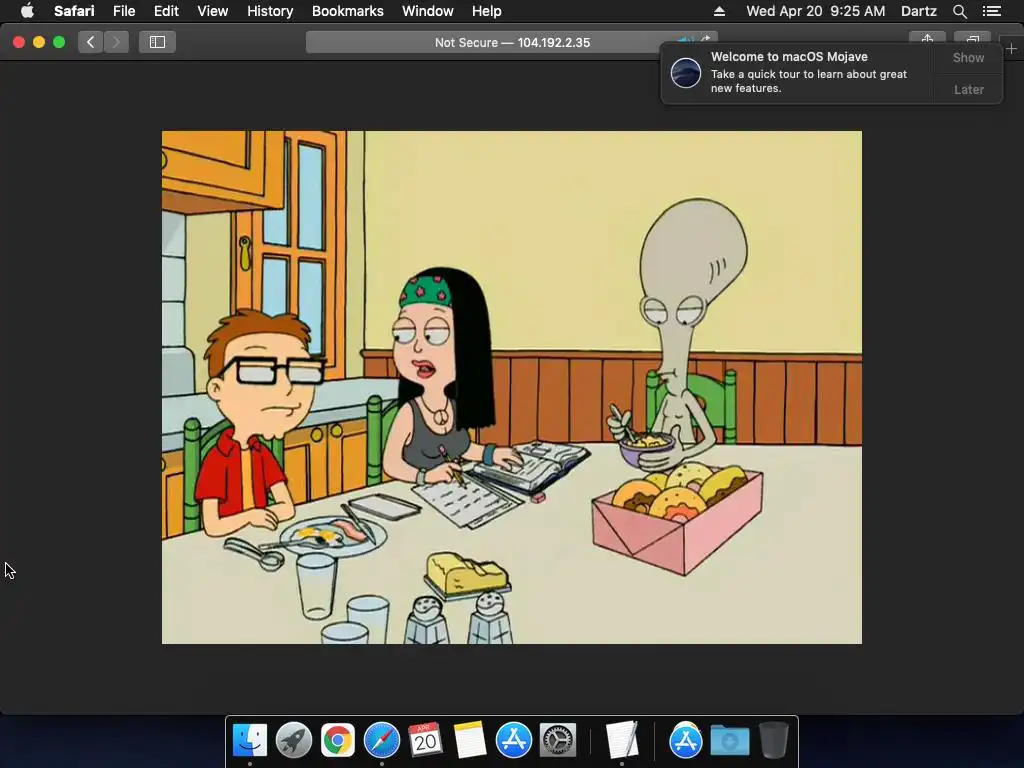This screenshot has width=1024, height=768.
Task: Open the Bookmarks menu
Action: click(347, 11)
